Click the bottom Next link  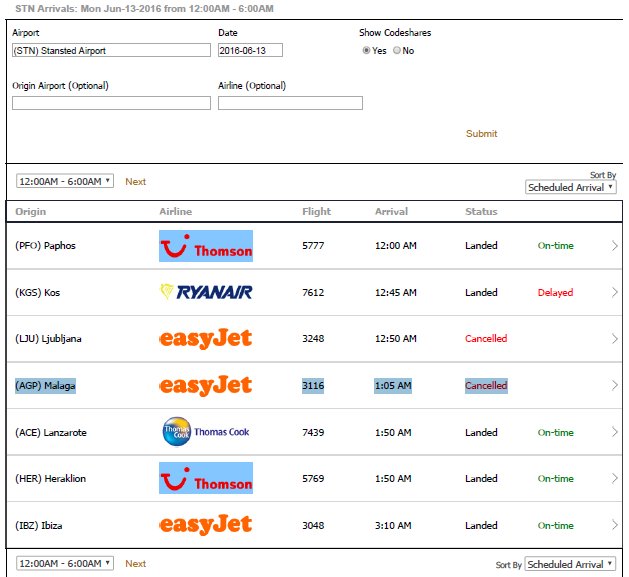point(136,563)
